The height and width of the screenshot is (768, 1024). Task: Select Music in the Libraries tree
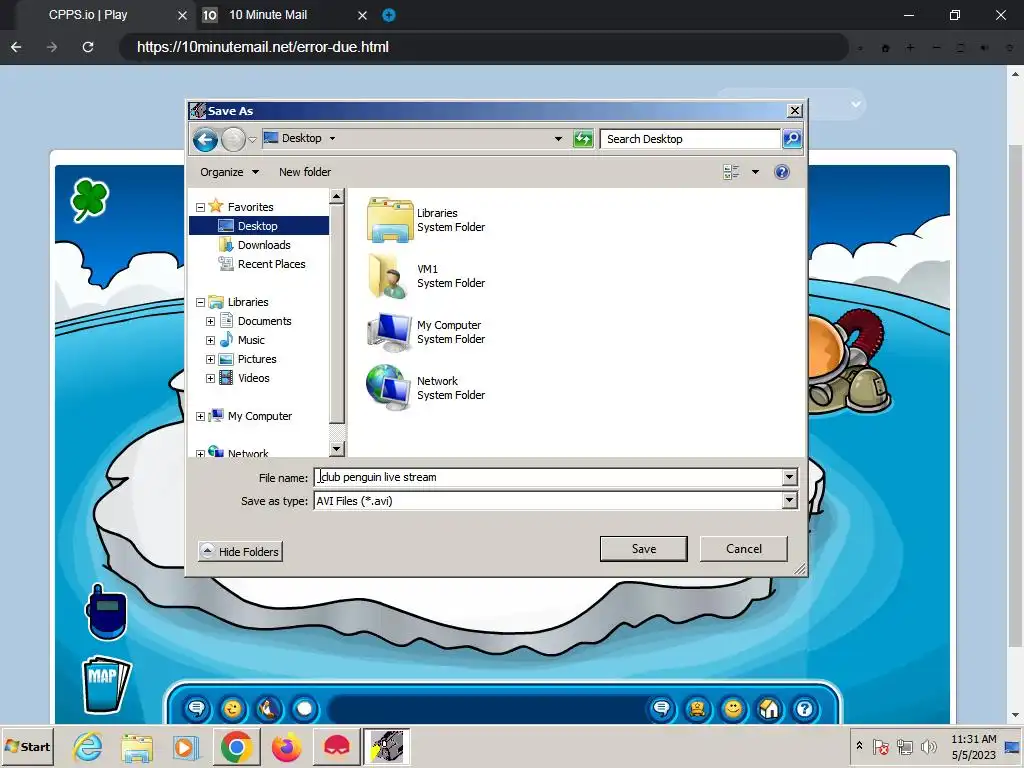coord(251,340)
